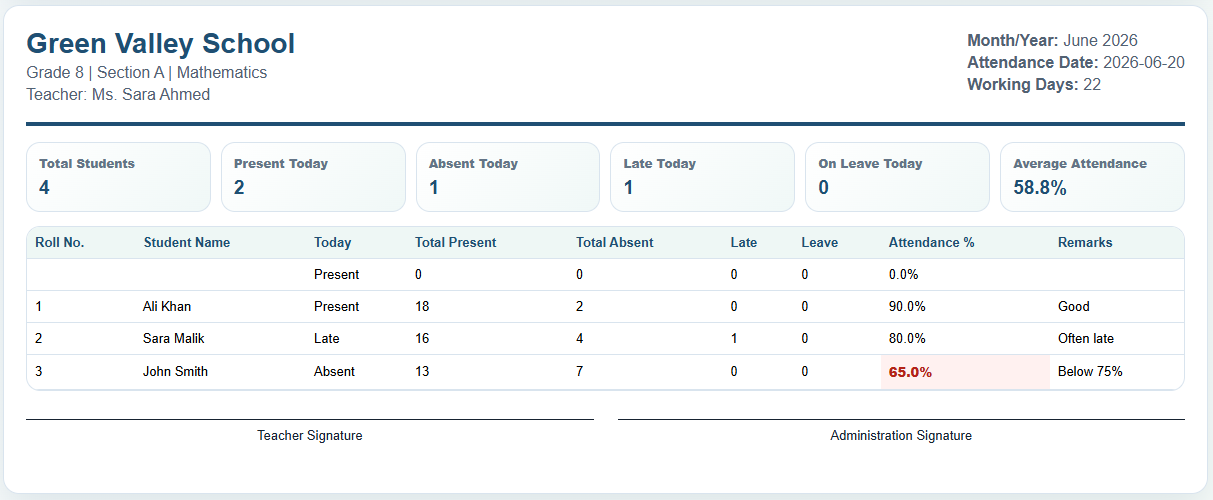The width and height of the screenshot is (1213, 500).
Task: Click the John Smith name cell
Action: pos(220,372)
